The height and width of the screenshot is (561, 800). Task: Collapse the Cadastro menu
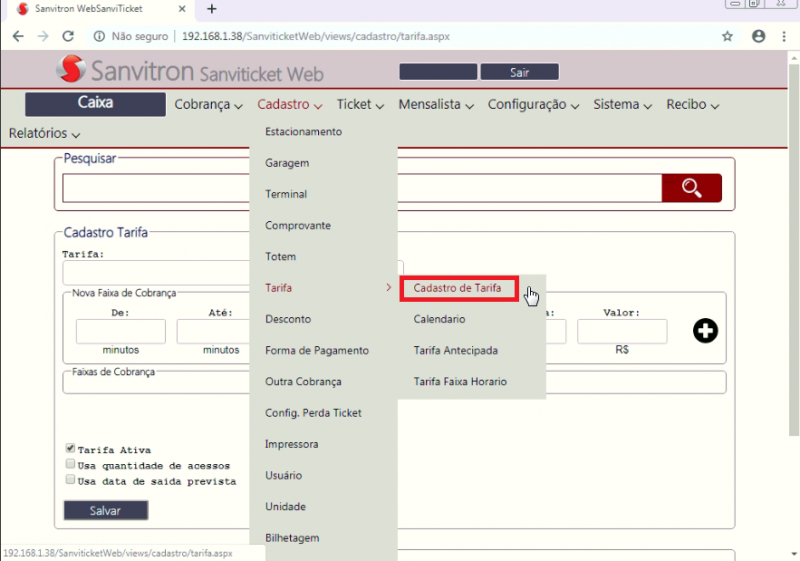pos(289,105)
